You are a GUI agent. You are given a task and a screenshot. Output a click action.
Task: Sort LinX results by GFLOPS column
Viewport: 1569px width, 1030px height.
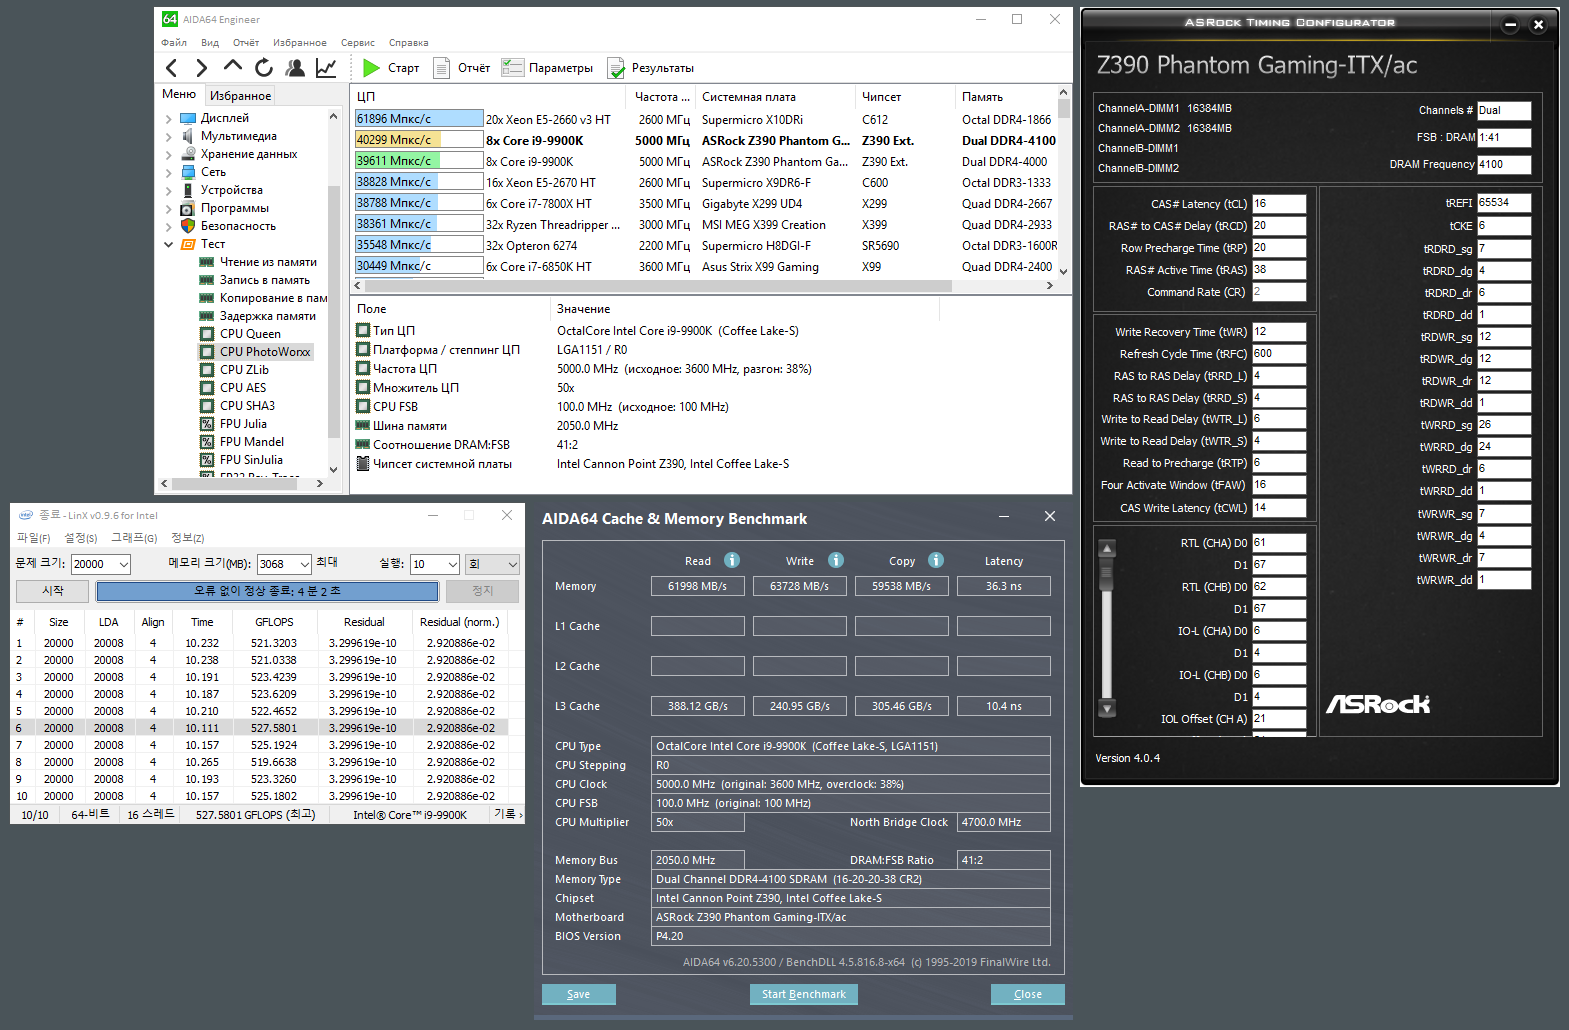click(274, 622)
